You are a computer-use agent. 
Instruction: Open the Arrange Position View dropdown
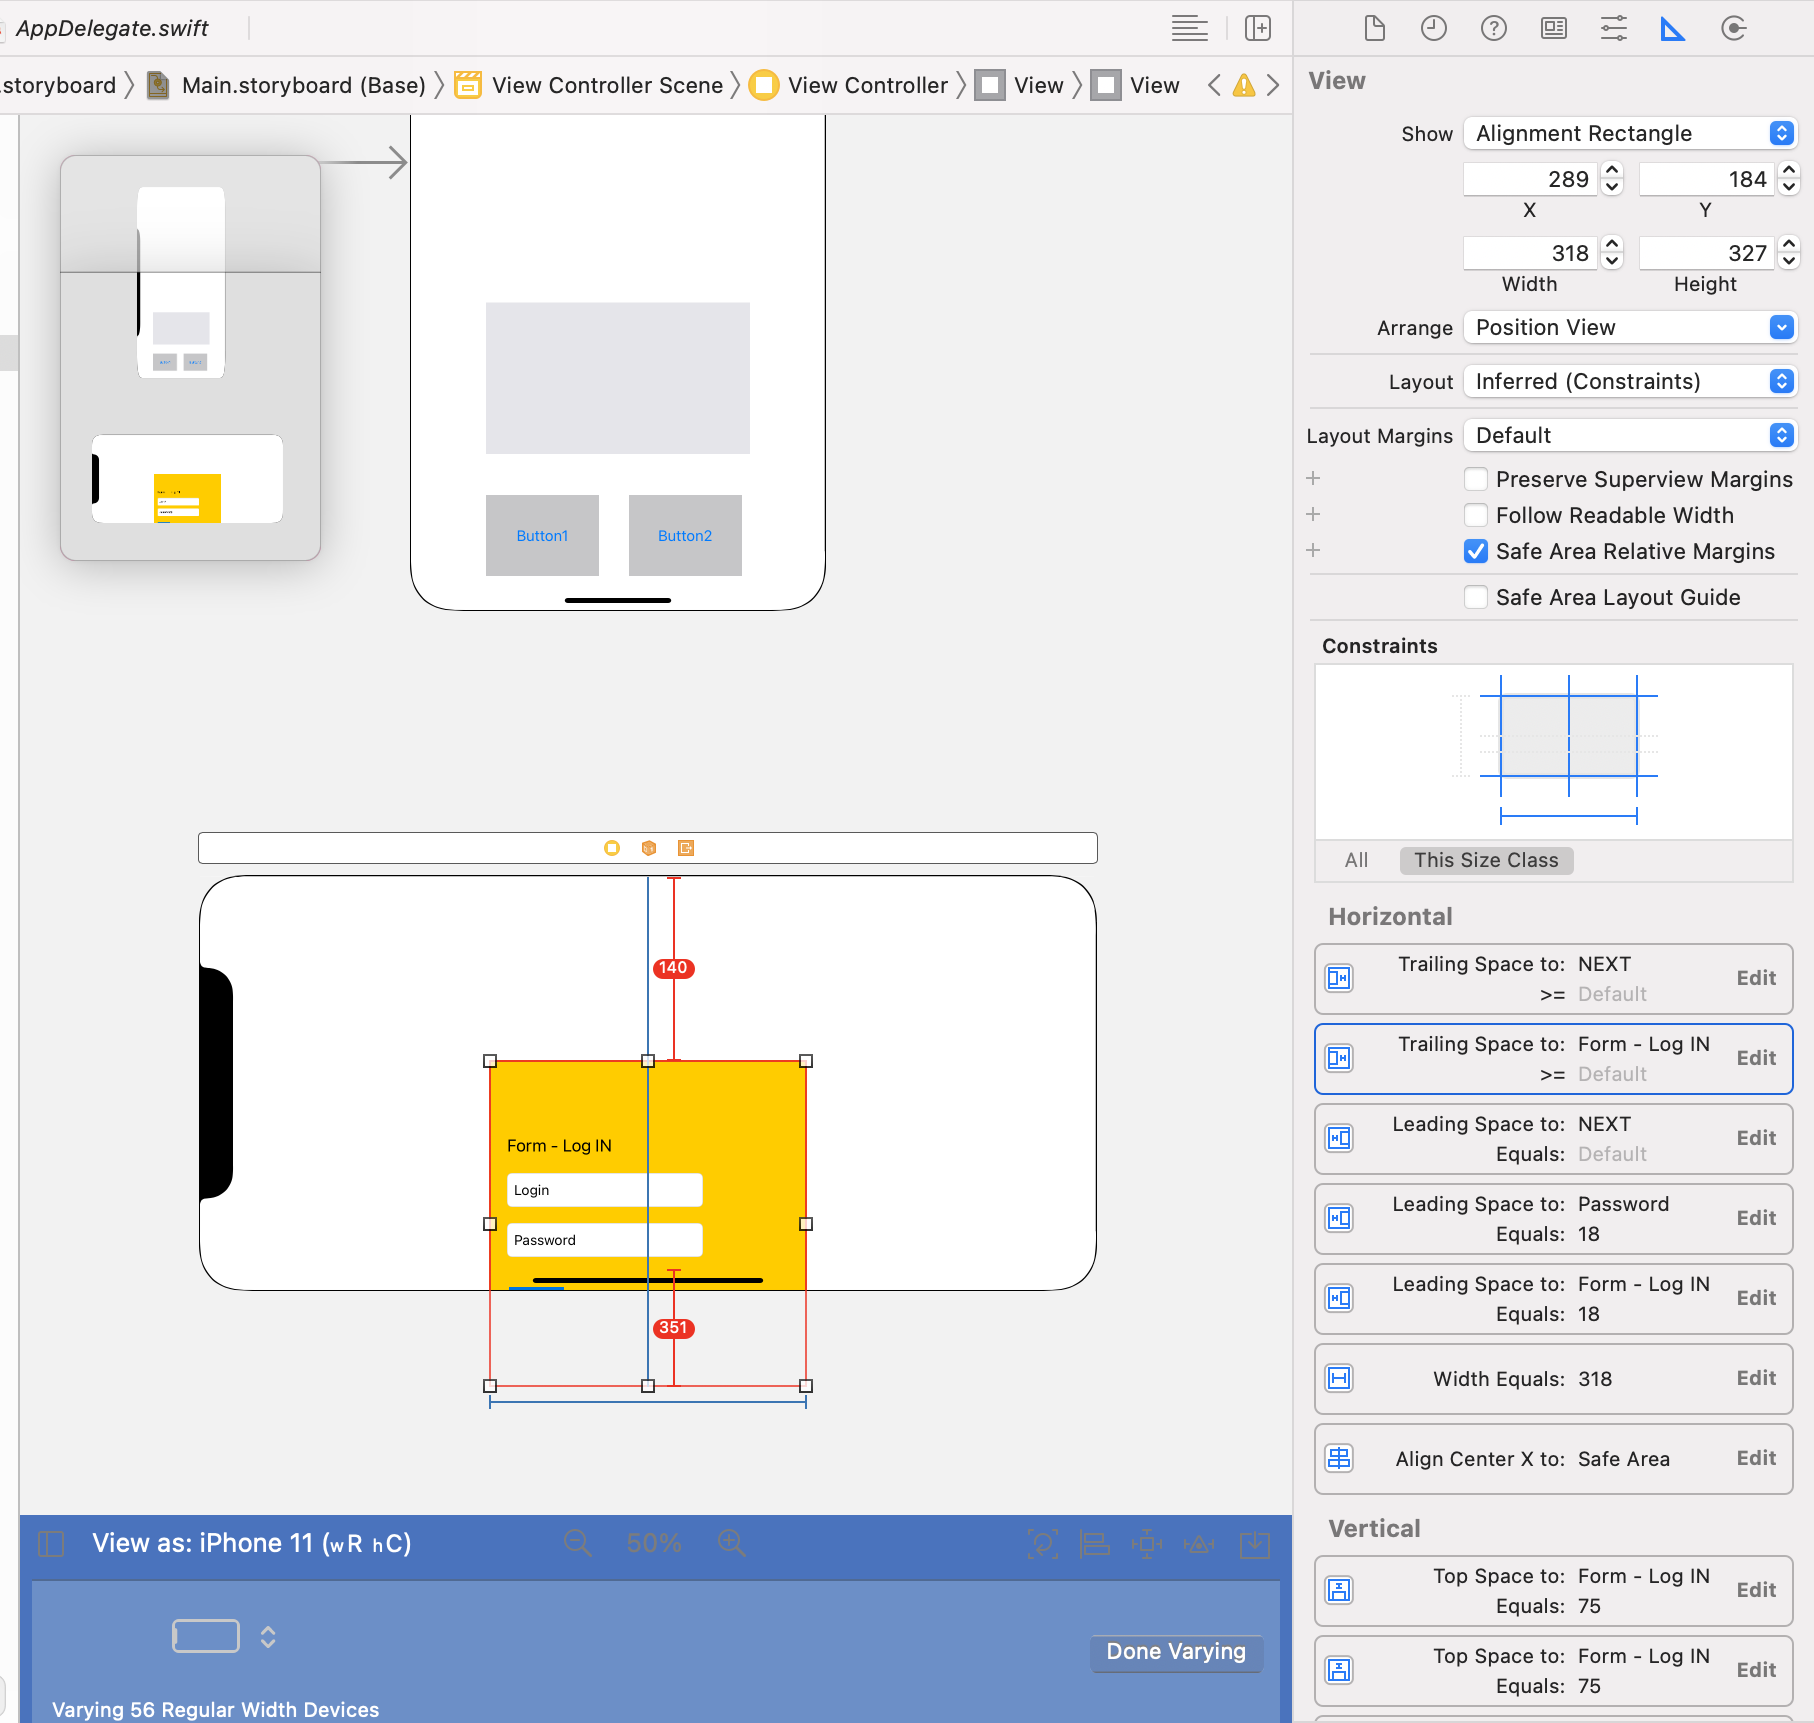[x=1629, y=327]
